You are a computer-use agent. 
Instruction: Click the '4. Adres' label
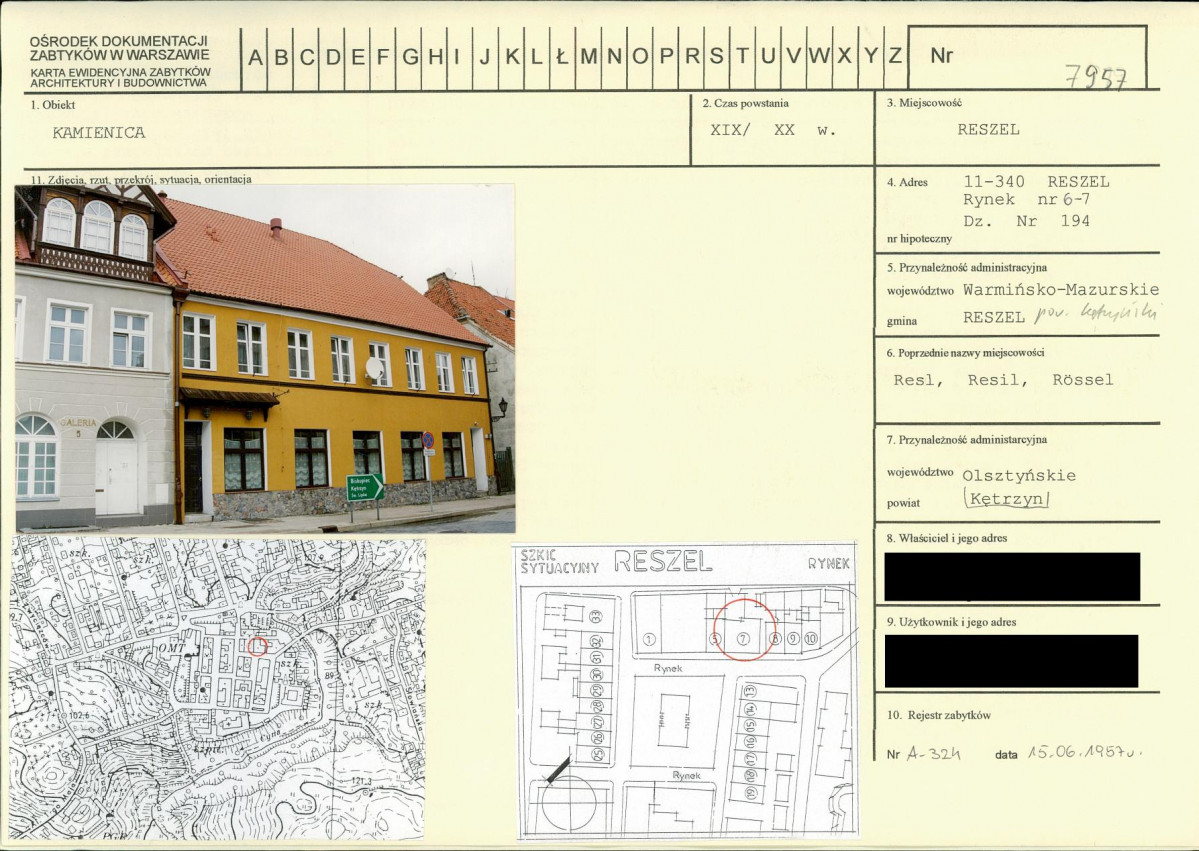click(907, 182)
